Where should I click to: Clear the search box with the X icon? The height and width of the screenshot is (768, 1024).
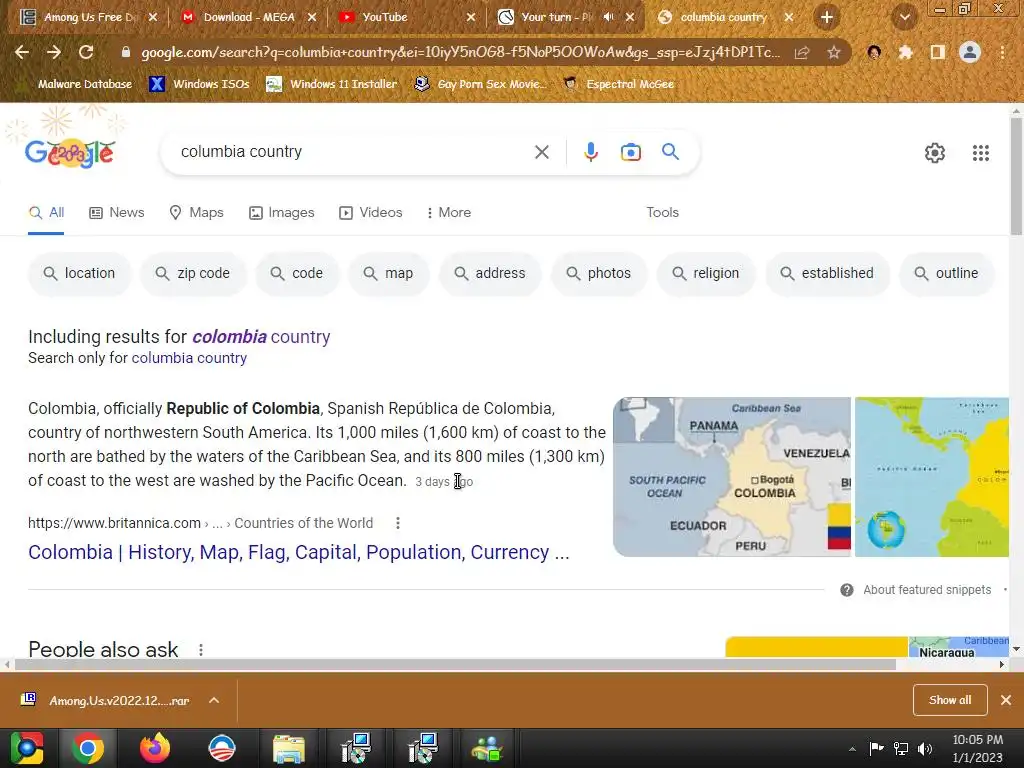[541, 152]
